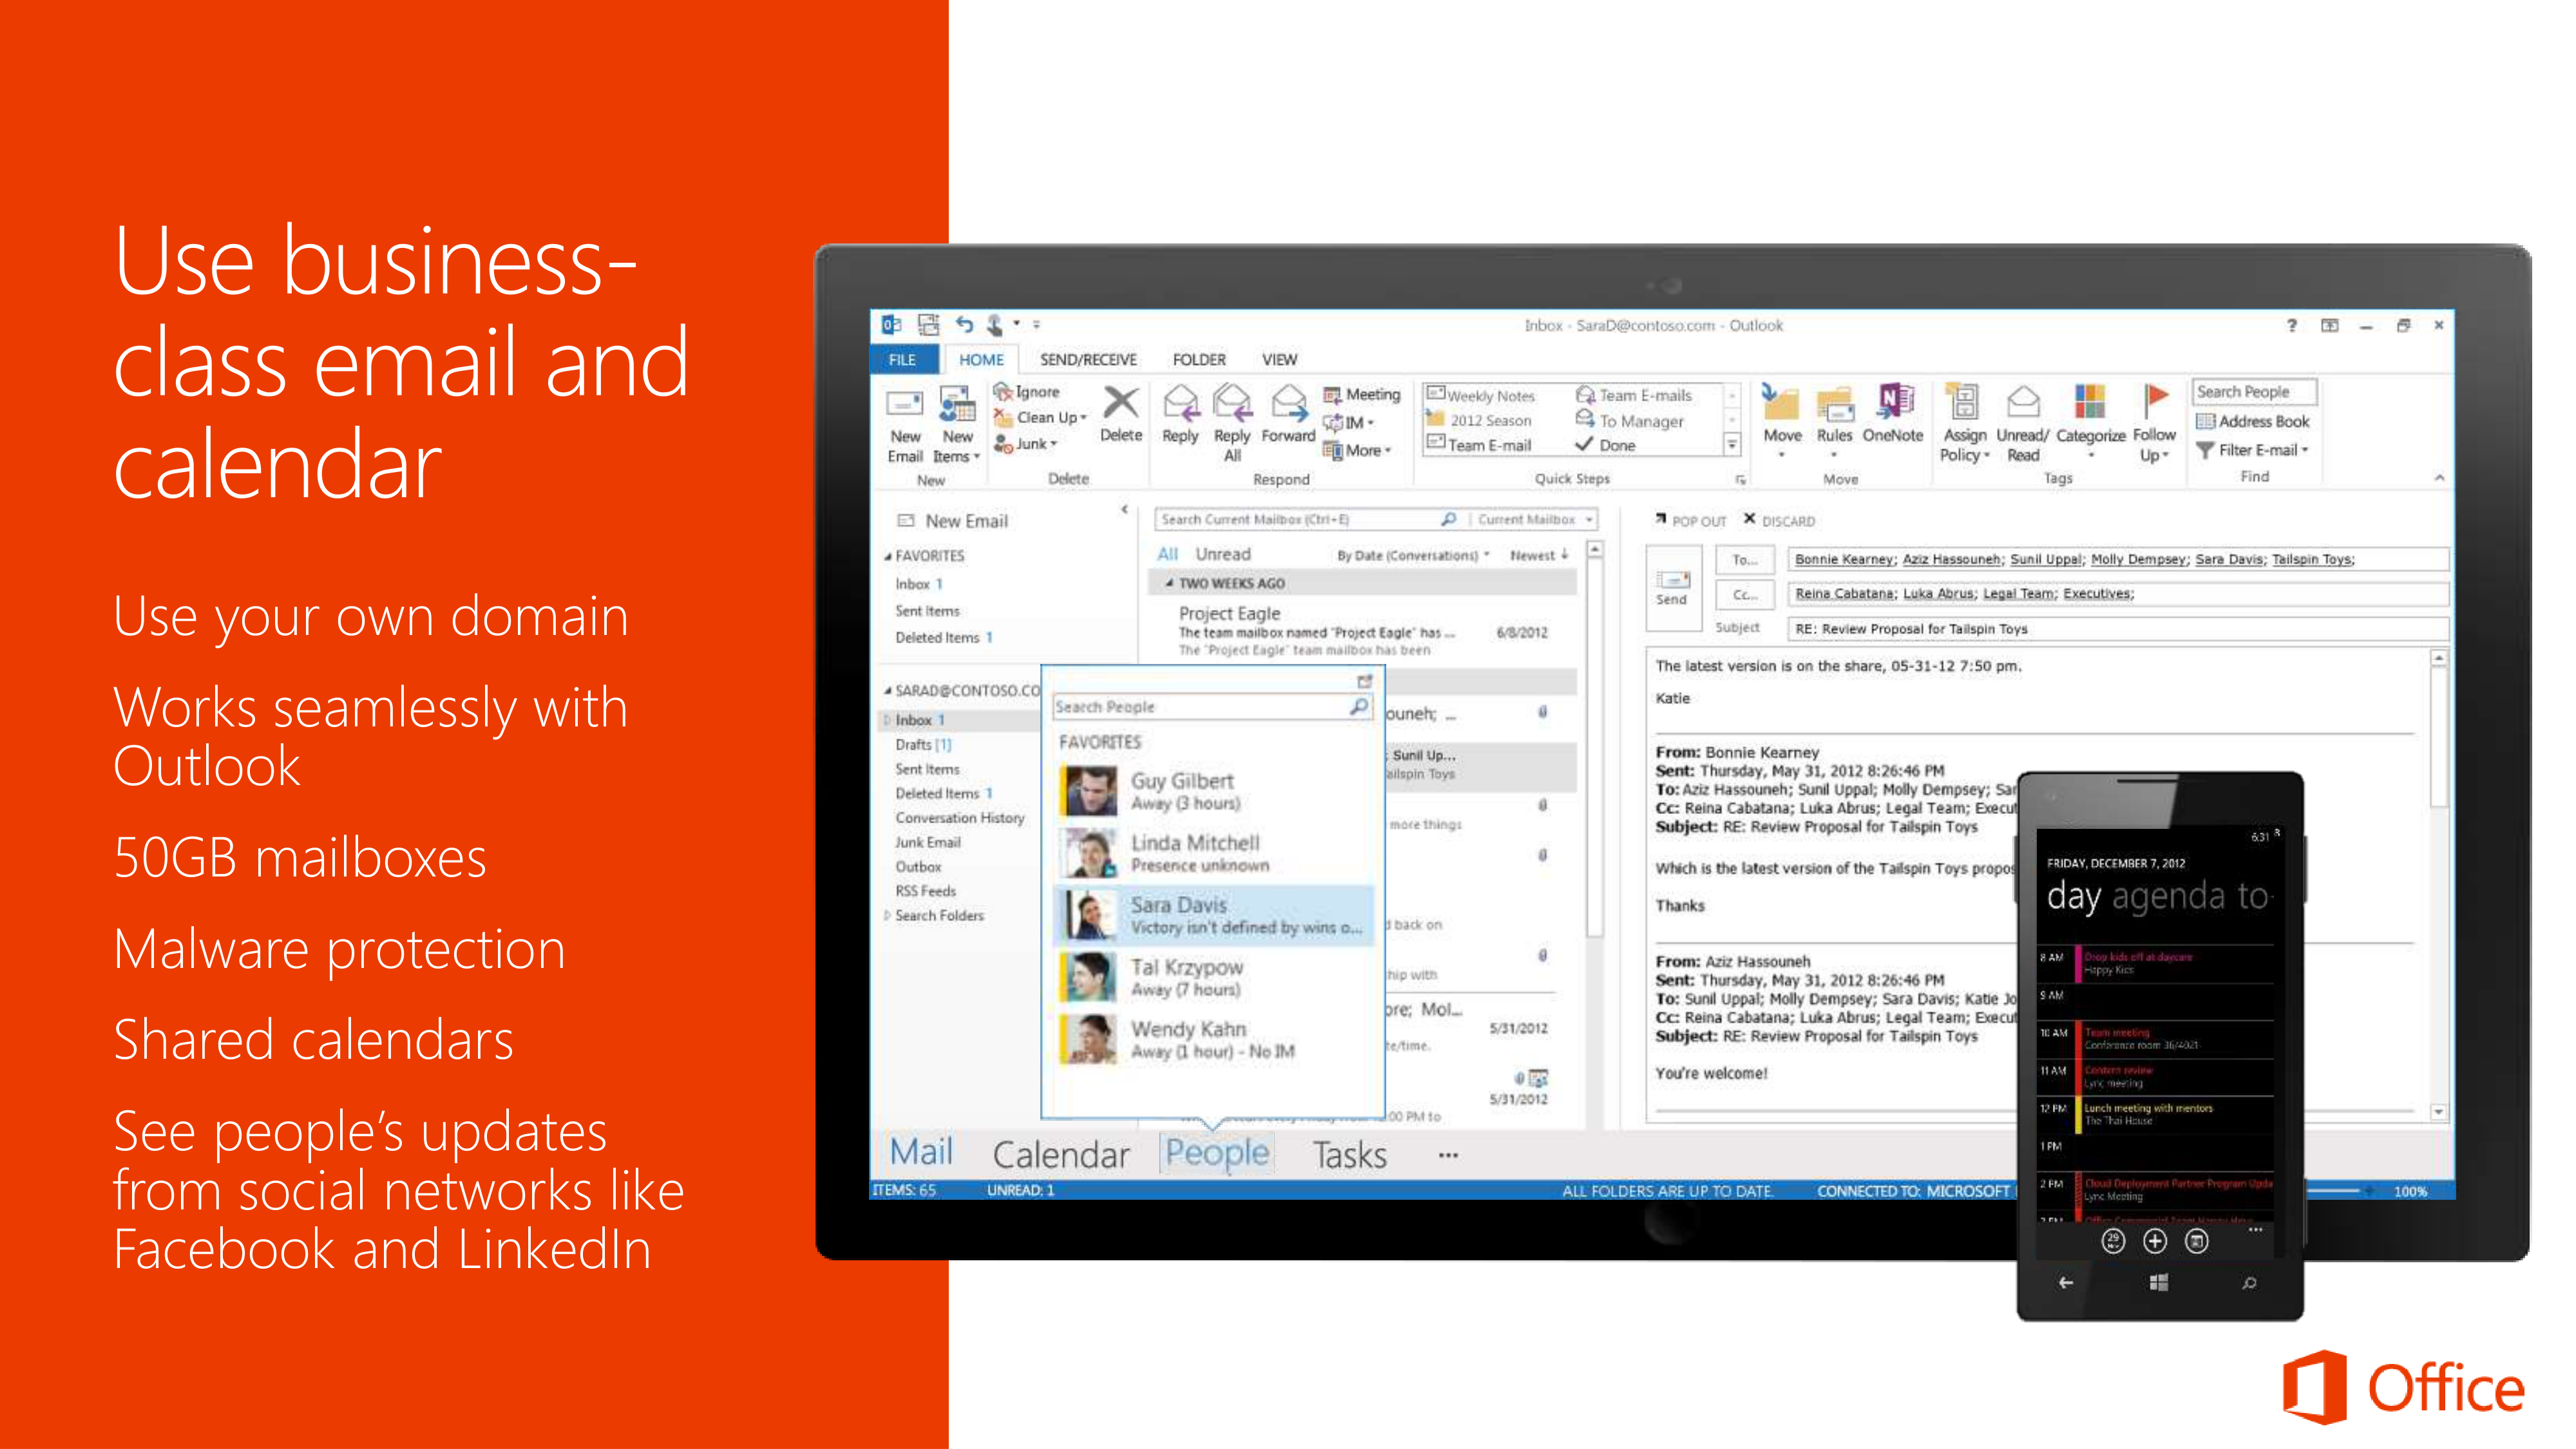Select Ignore conversation icon

[1003, 391]
